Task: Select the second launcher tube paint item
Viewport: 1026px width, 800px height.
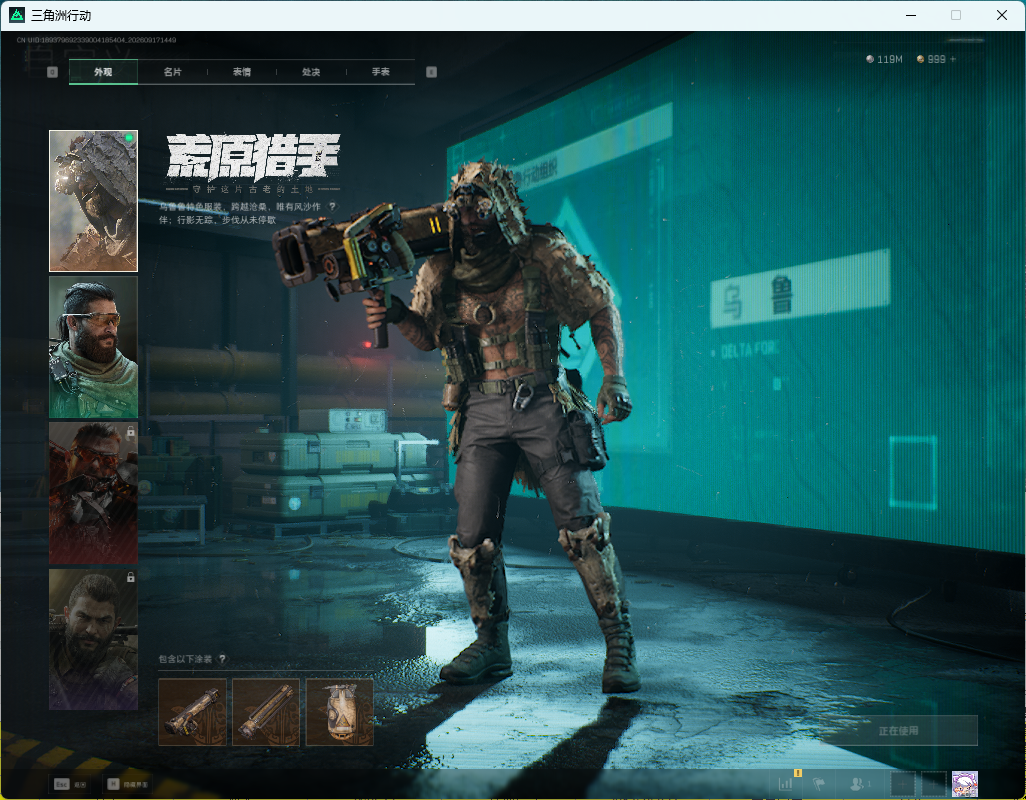Action: [266, 712]
